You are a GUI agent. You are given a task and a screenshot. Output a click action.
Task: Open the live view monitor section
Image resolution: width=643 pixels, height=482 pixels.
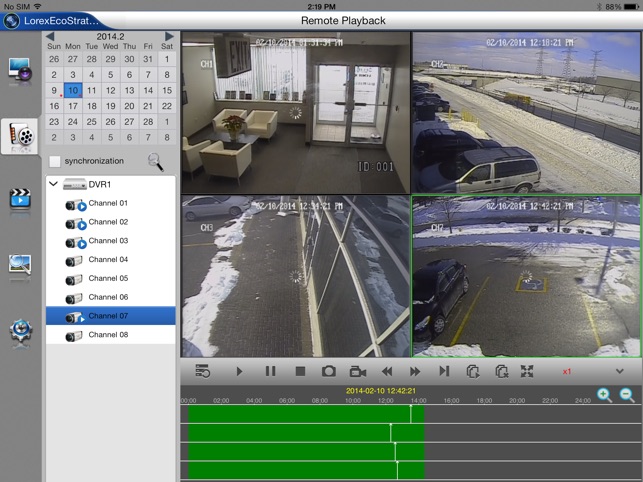(20, 70)
